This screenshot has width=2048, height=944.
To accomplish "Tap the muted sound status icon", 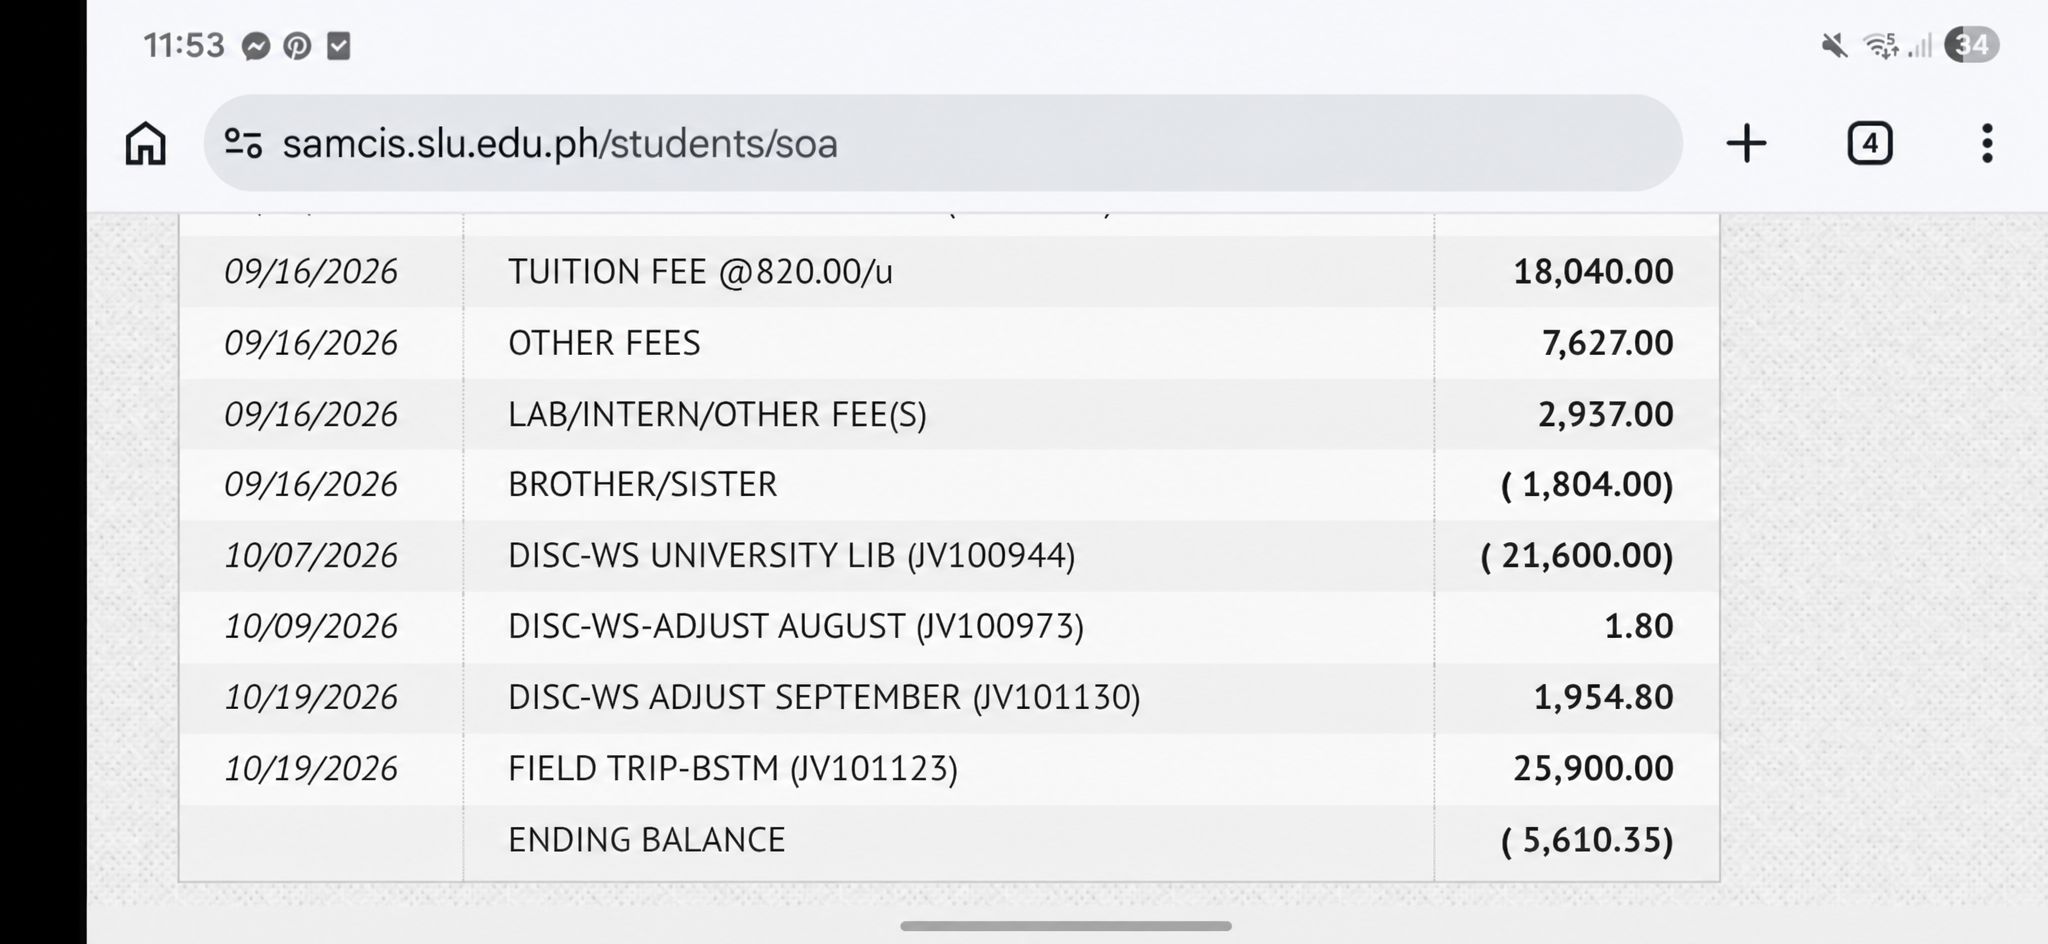I will point(1834,45).
